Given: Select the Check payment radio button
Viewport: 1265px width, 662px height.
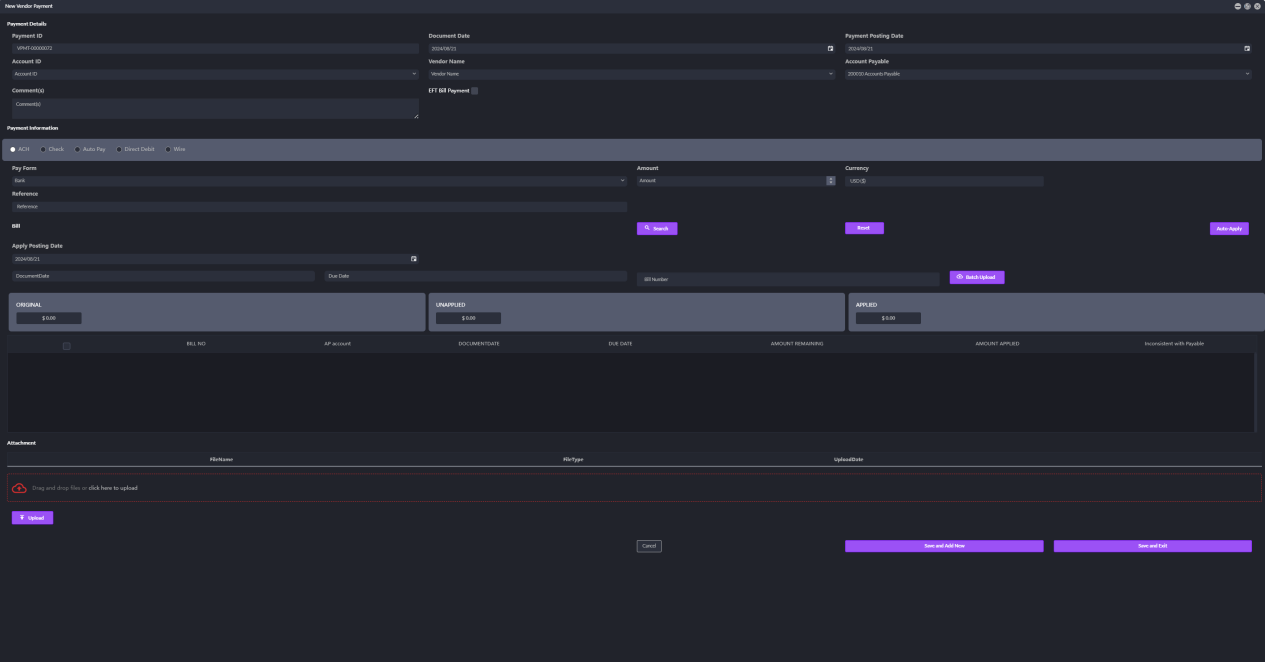Looking at the screenshot, I should [x=44, y=149].
